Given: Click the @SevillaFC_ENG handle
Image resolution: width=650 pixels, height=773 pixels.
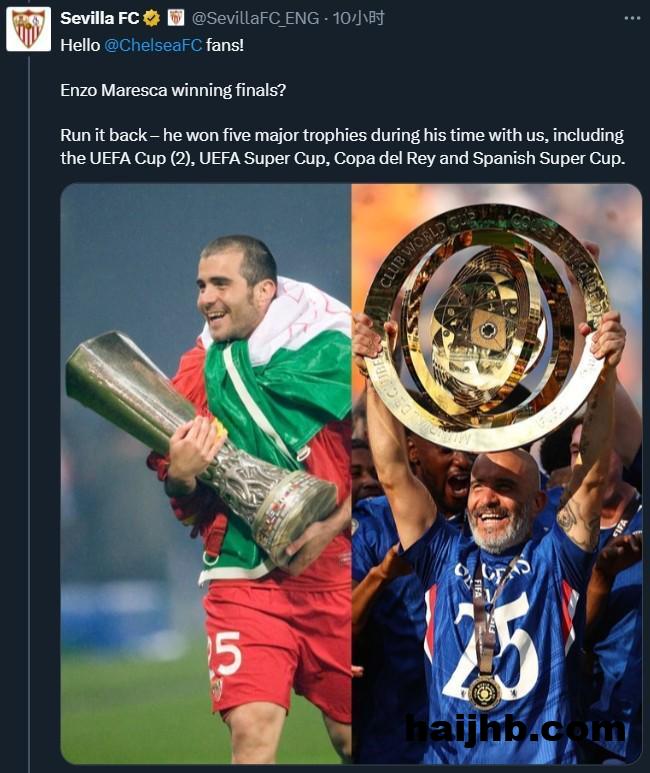Looking at the screenshot, I should pos(256,18).
